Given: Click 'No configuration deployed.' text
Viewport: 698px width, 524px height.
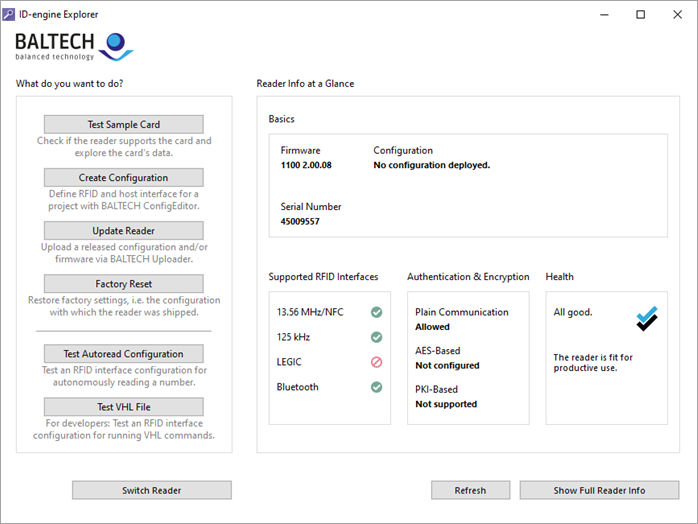Looking at the screenshot, I should click(x=431, y=165).
